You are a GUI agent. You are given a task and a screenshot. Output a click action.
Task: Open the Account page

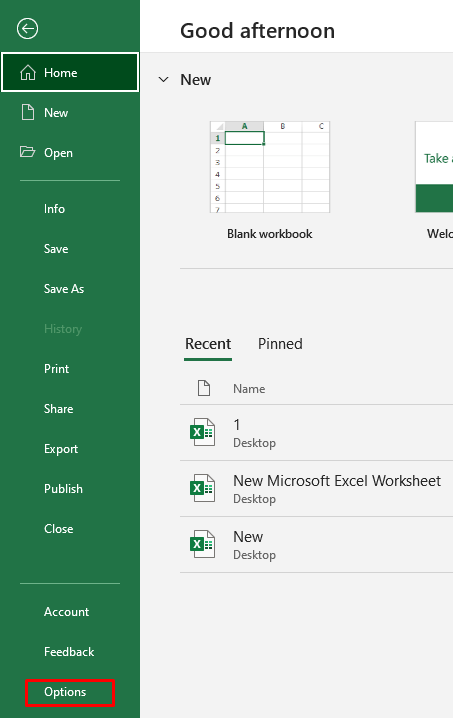tap(66, 612)
